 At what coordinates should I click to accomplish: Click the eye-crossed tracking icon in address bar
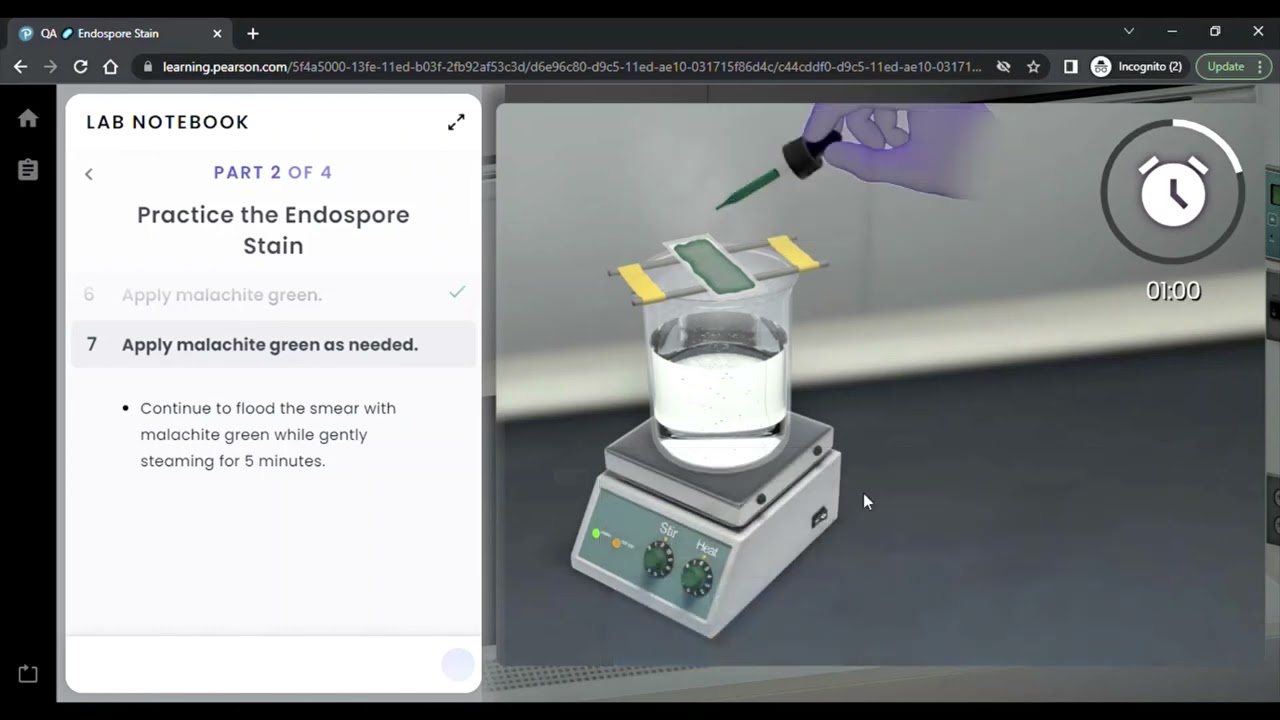1003,66
